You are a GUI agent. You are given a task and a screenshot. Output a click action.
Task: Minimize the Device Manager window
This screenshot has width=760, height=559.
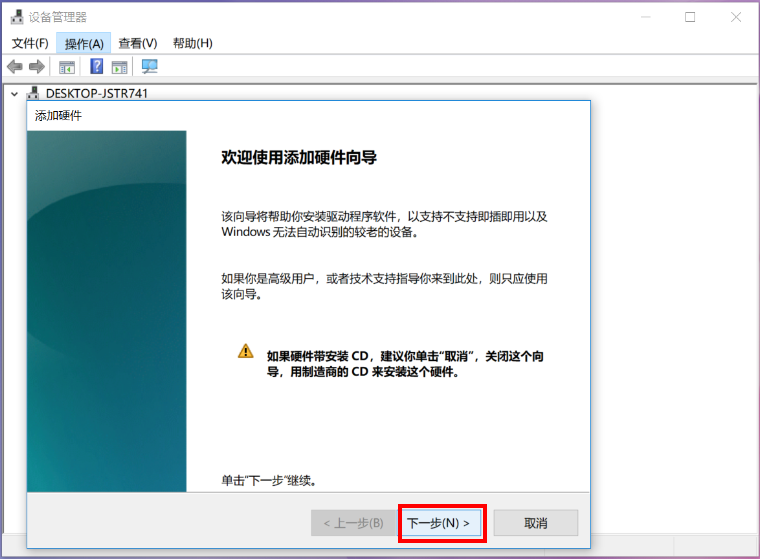644,17
